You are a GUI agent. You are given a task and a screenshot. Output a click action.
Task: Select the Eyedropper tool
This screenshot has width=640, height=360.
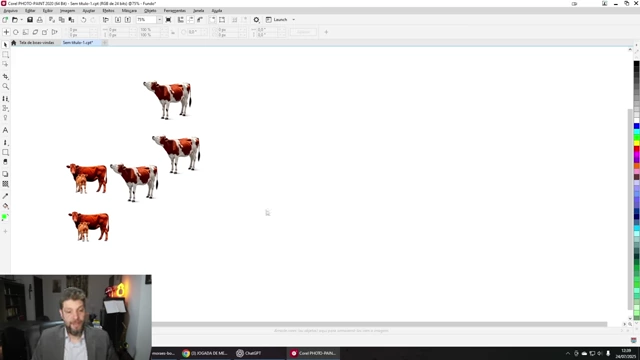5,196
